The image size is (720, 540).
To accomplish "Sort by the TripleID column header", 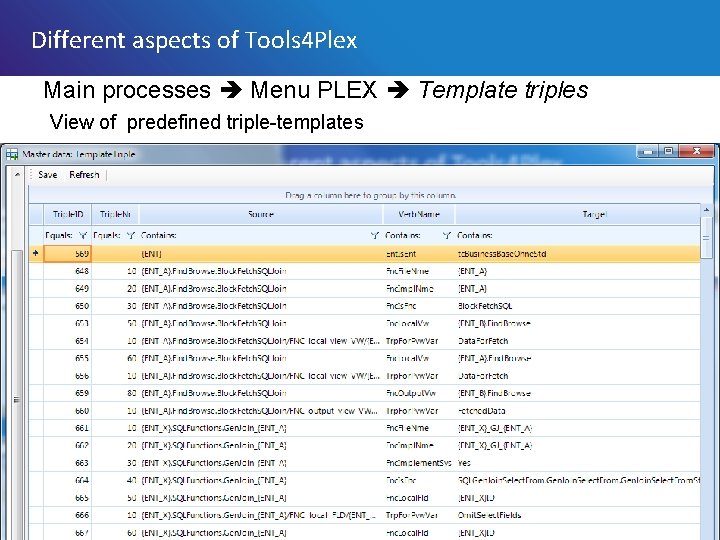I will pos(68,215).
